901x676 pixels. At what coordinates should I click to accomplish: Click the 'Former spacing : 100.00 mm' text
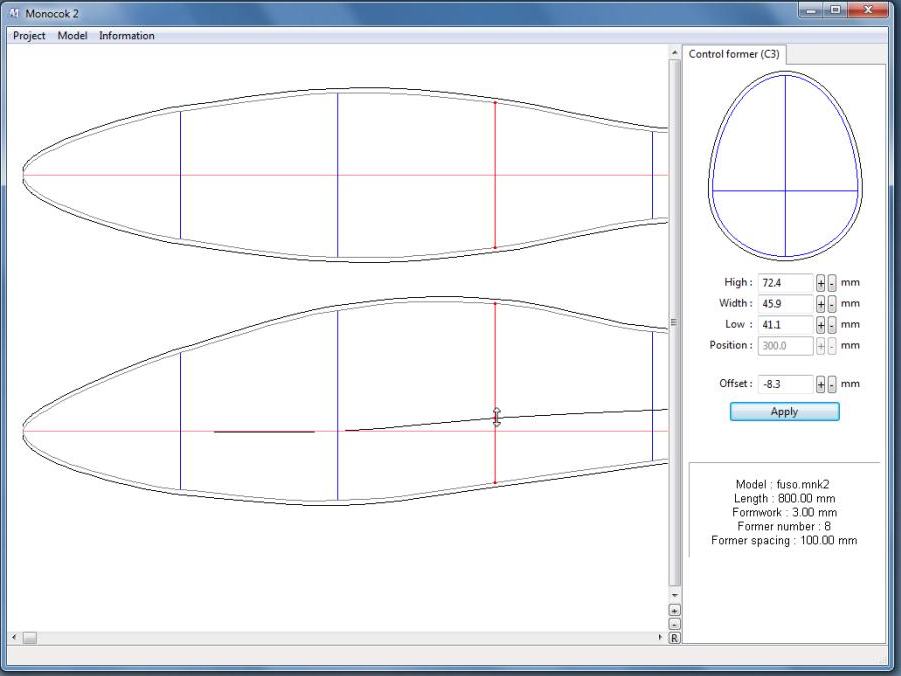[x=784, y=540]
